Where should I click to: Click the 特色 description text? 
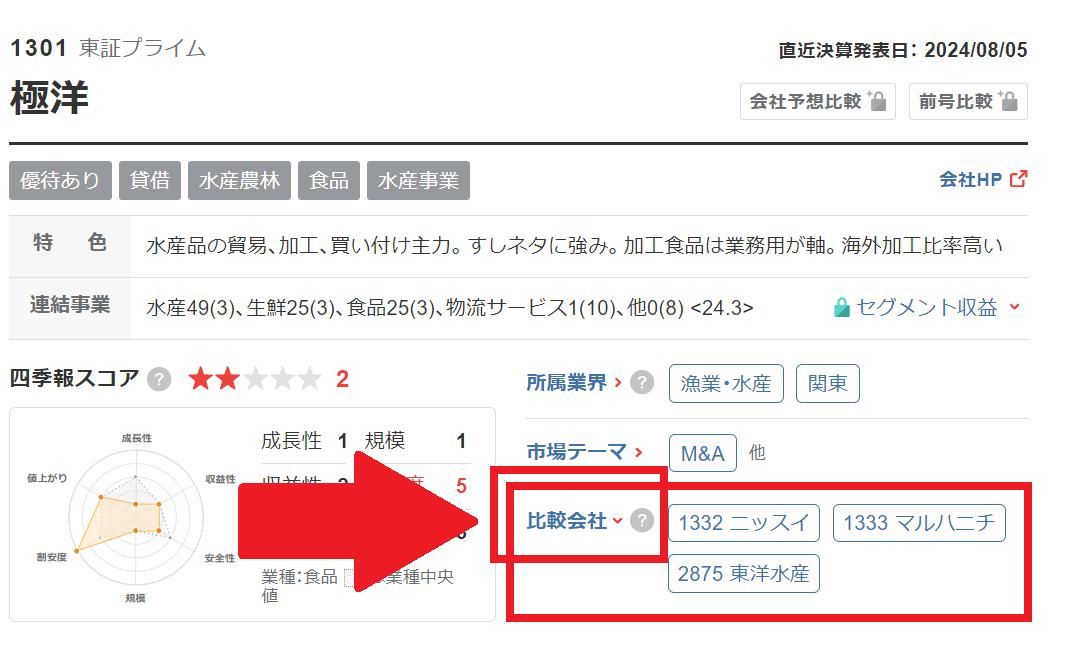pyautogui.click(x=574, y=245)
